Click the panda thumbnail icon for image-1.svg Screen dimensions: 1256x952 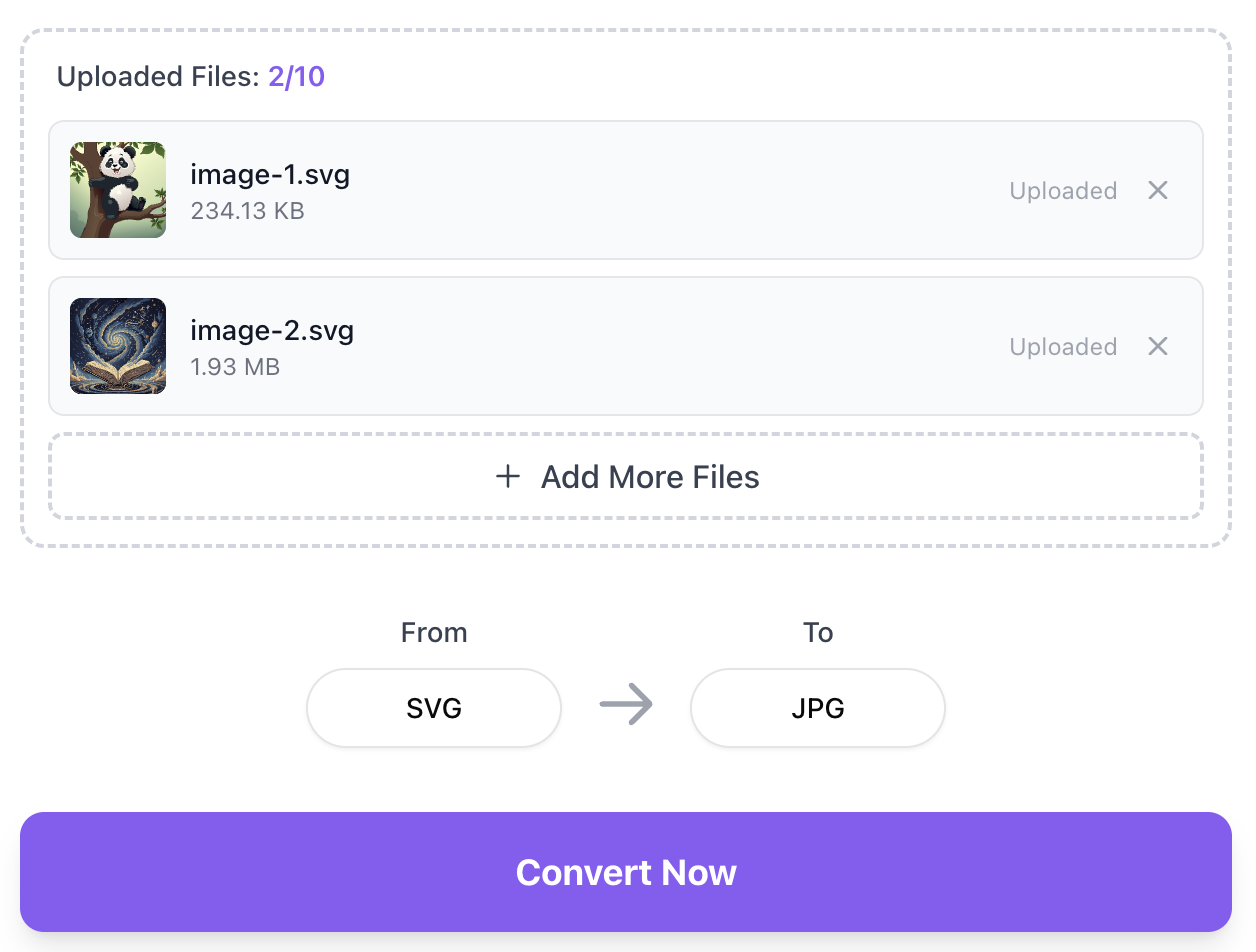(x=117, y=190)
